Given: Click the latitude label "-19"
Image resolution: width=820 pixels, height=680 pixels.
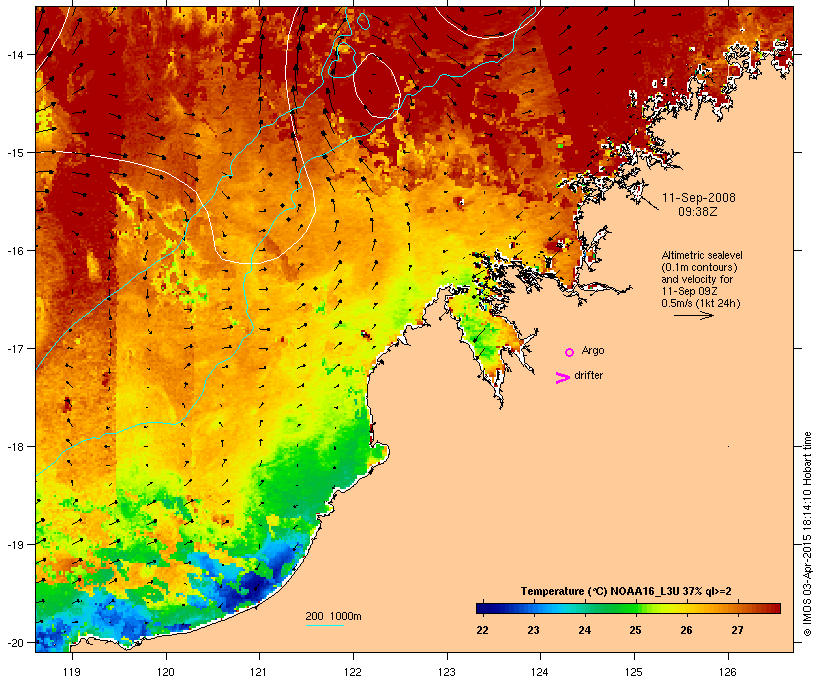Looking at the screenshot, I should click(14, 545).
